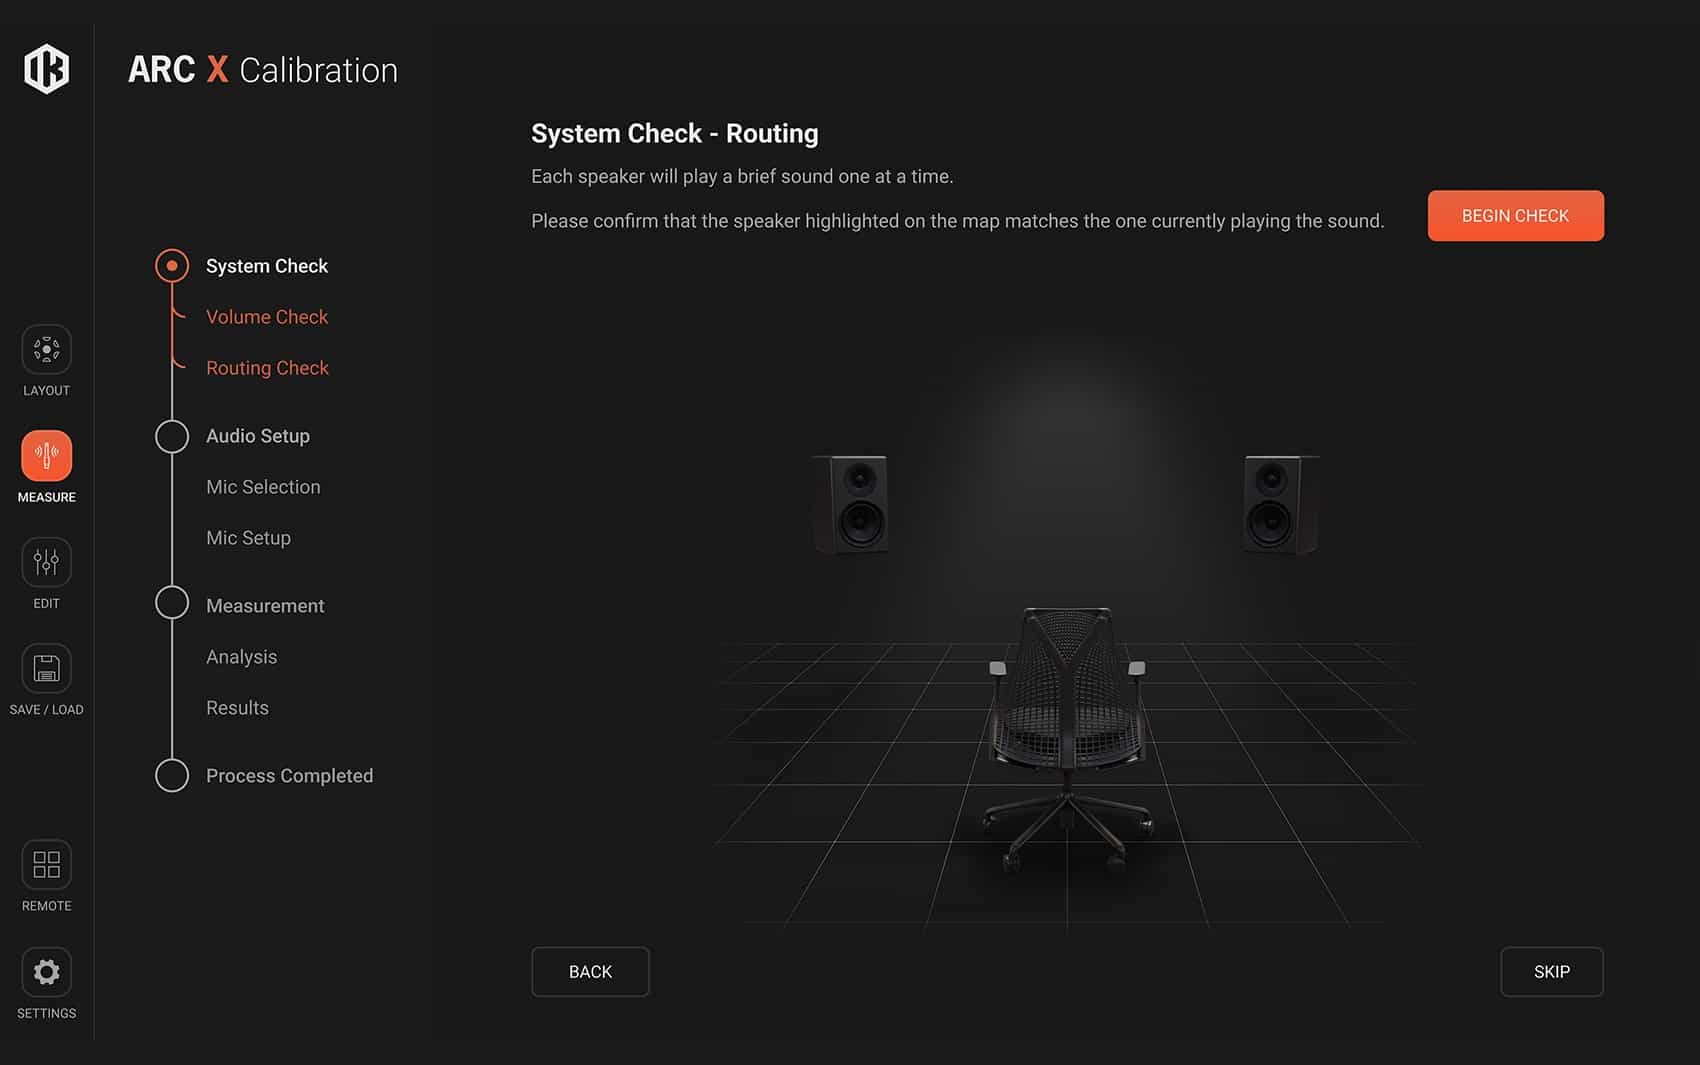Click the chair in room view
Viewport: 1700px width, 1065px height.
tap(1067, 735)
